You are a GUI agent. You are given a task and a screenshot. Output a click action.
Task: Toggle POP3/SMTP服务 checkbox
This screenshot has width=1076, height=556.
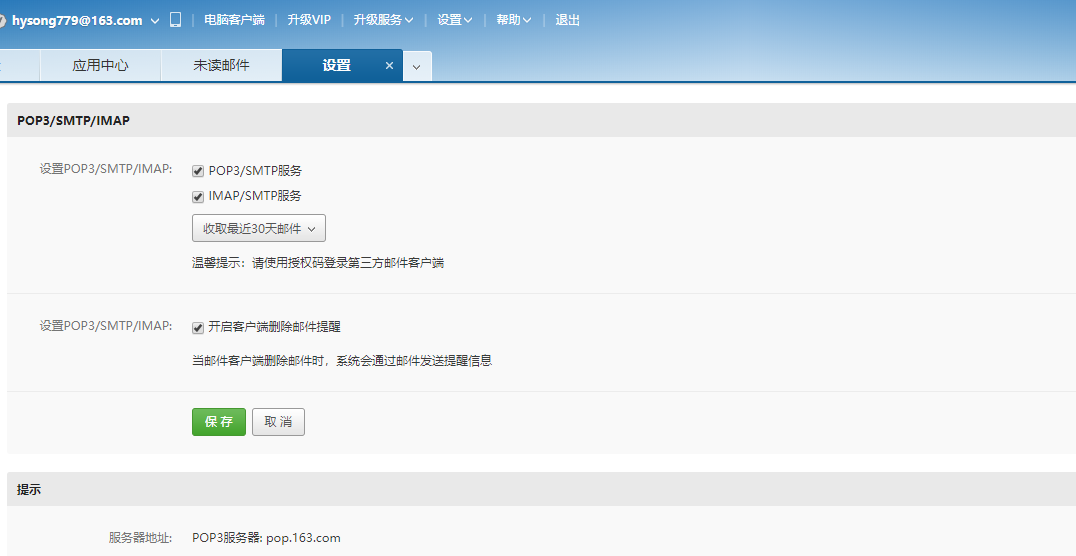[198, 171]
